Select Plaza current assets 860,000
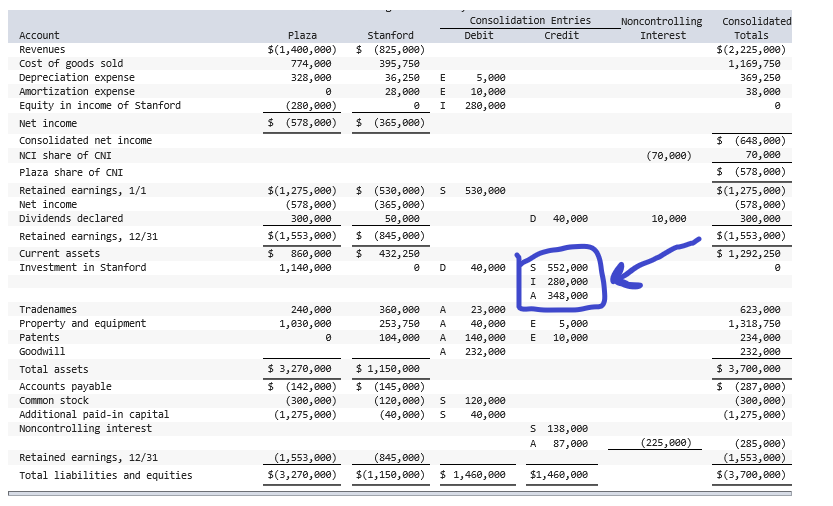Viewport: 833px width, 506px height. coord(311,254)
